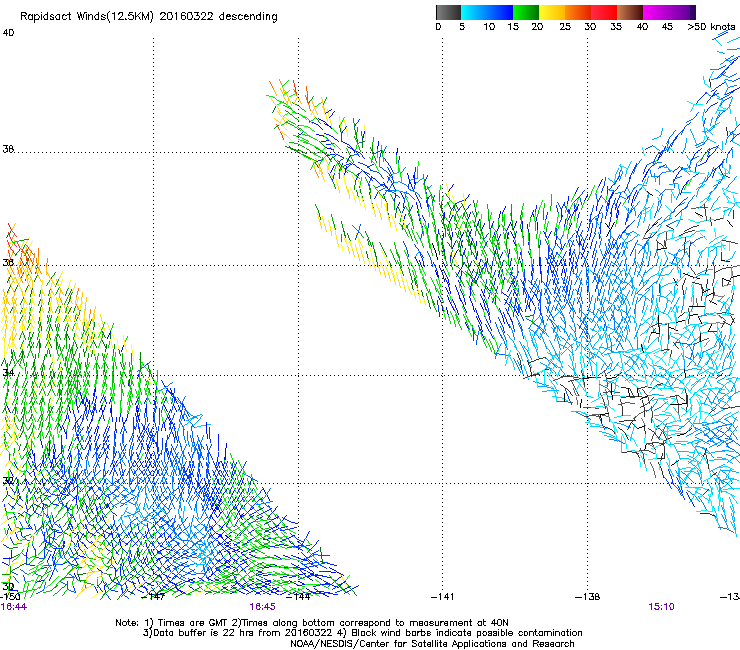Viewport: 740px width, 650px height.
Task: Click the legend label '15'
Action: coord(513,27)
